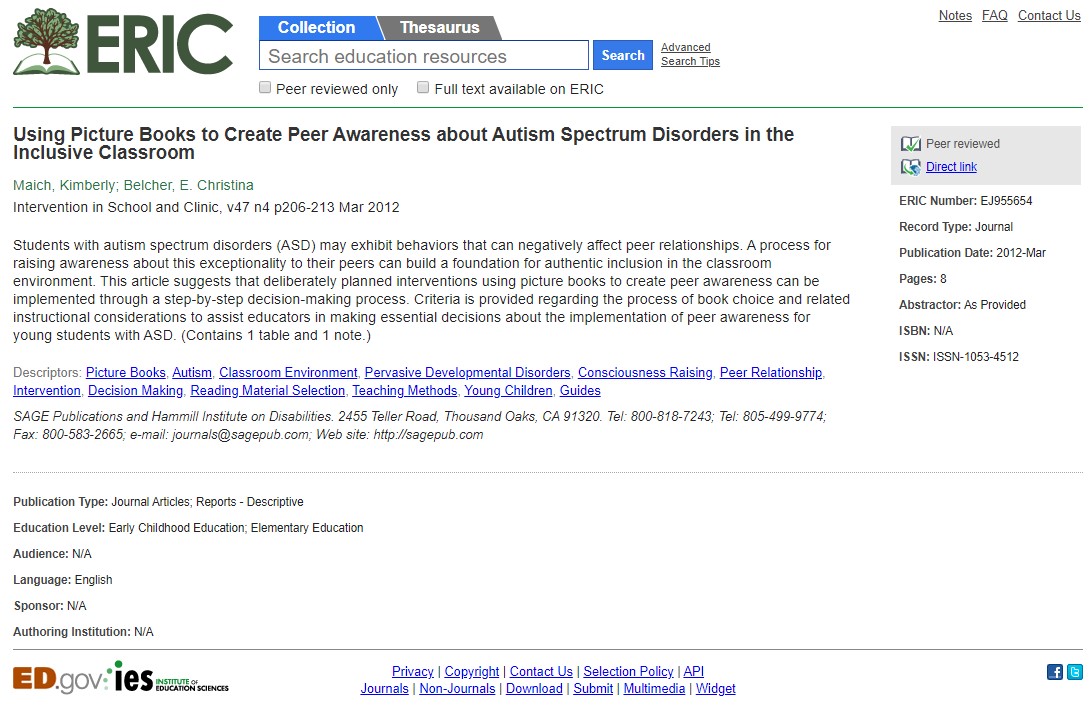Screen dimensions: 1092x725
Task: Click the Direct link globe icon
Action: 910,167
